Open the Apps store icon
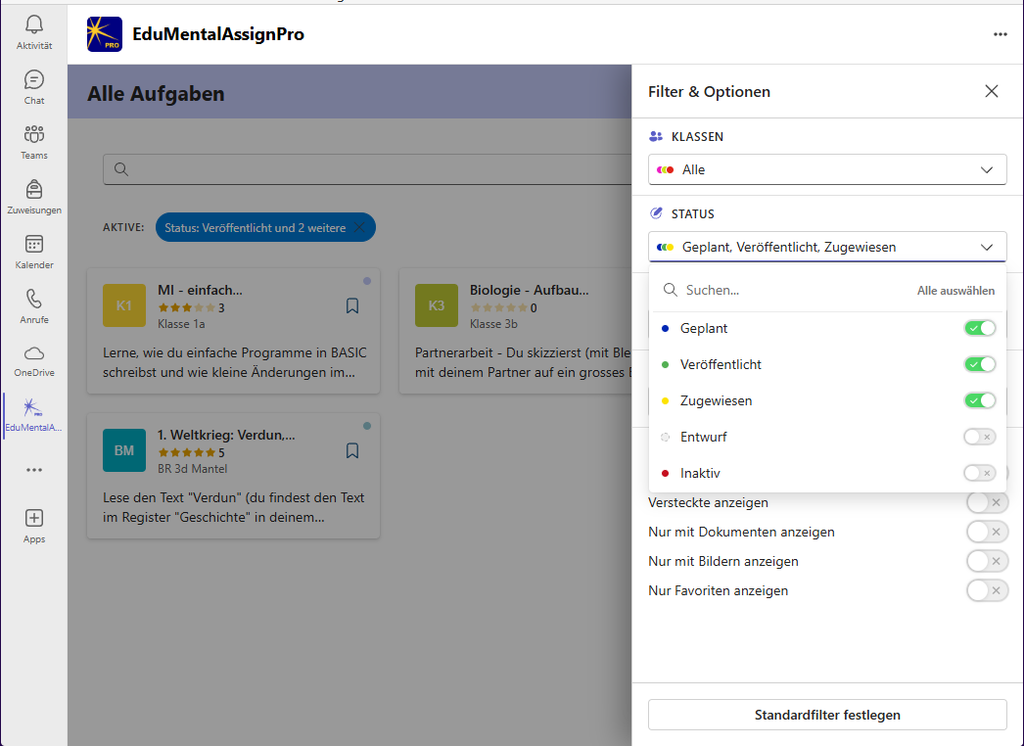 pos(34,518)
